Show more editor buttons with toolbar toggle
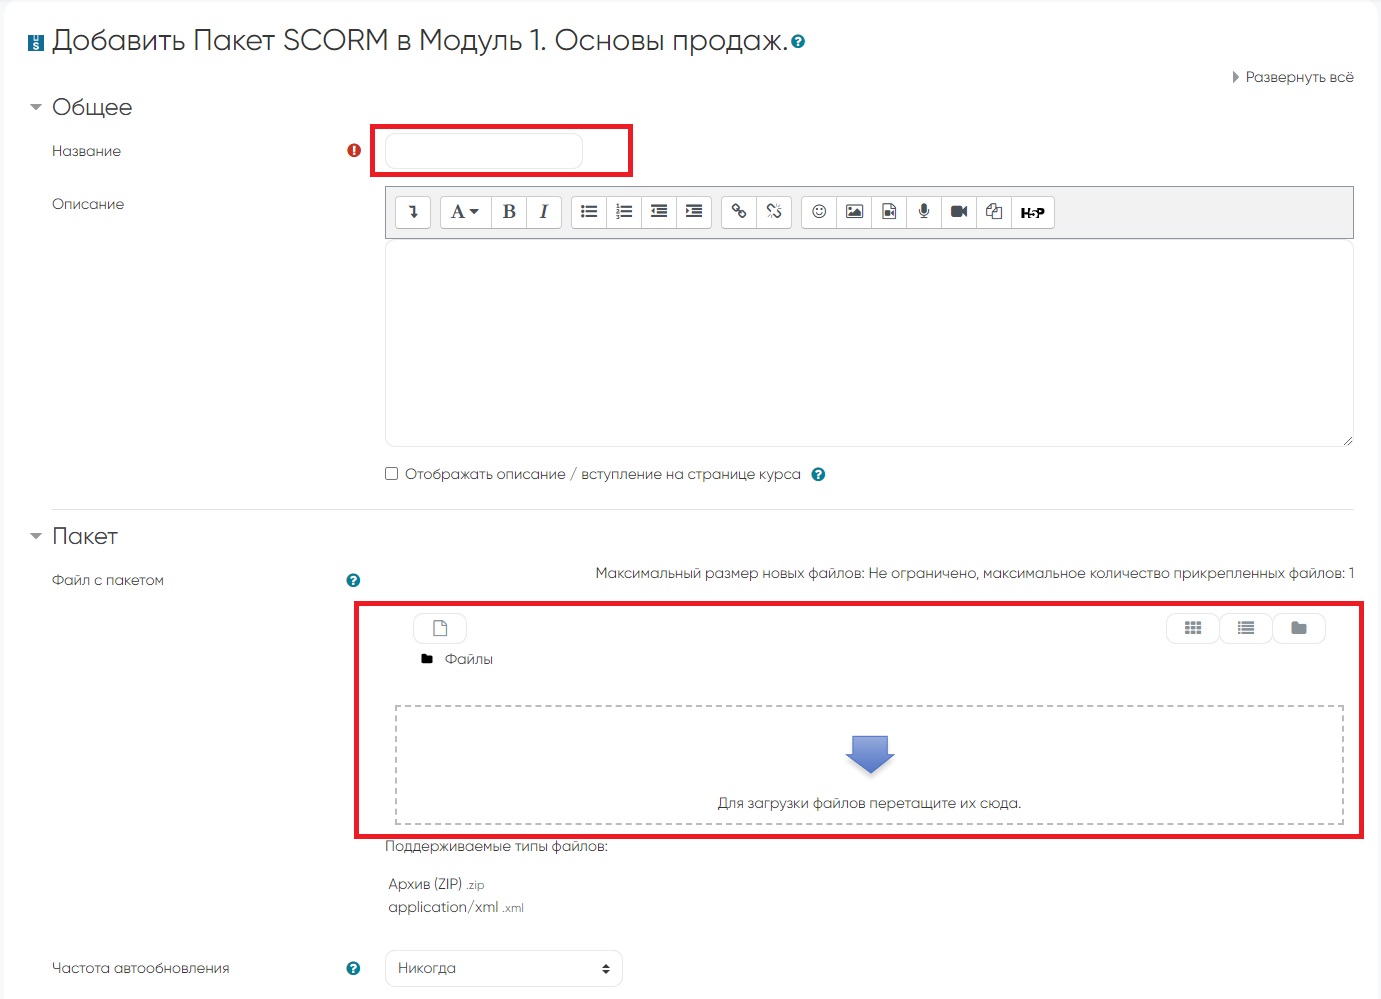 pos(413,212)
